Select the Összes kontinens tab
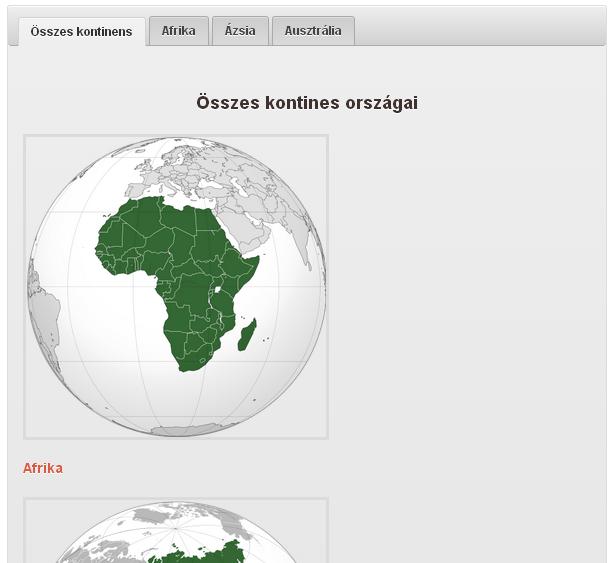Screen dimensions: 610x563 (x=82, y=32)
